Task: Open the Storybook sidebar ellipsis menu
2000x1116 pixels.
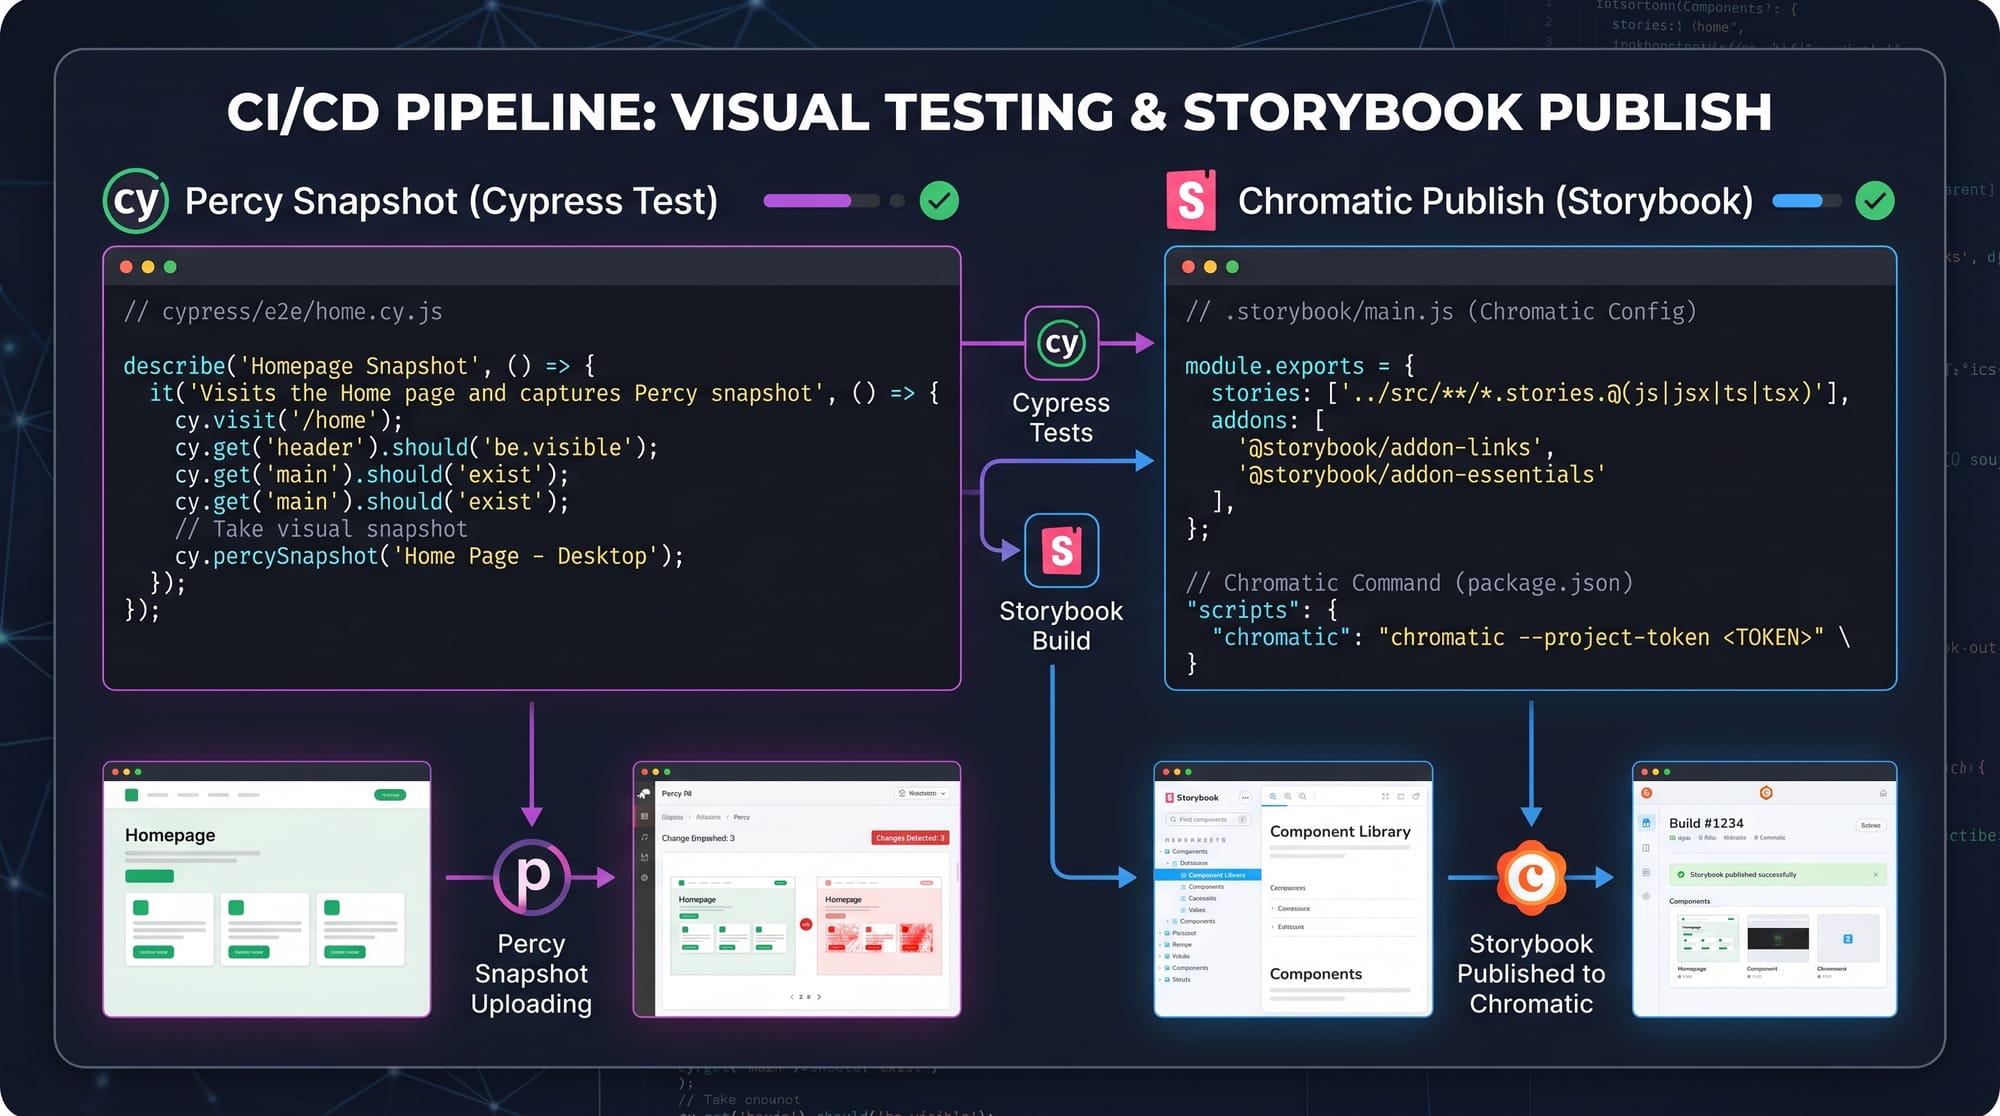Action: [x=1245, y=798]
